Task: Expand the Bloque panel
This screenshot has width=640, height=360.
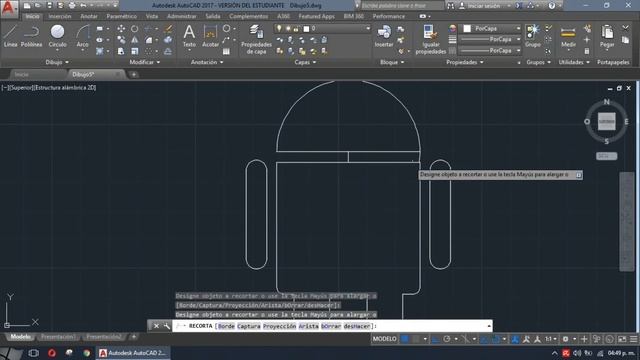Action: (x=392, y=62)
